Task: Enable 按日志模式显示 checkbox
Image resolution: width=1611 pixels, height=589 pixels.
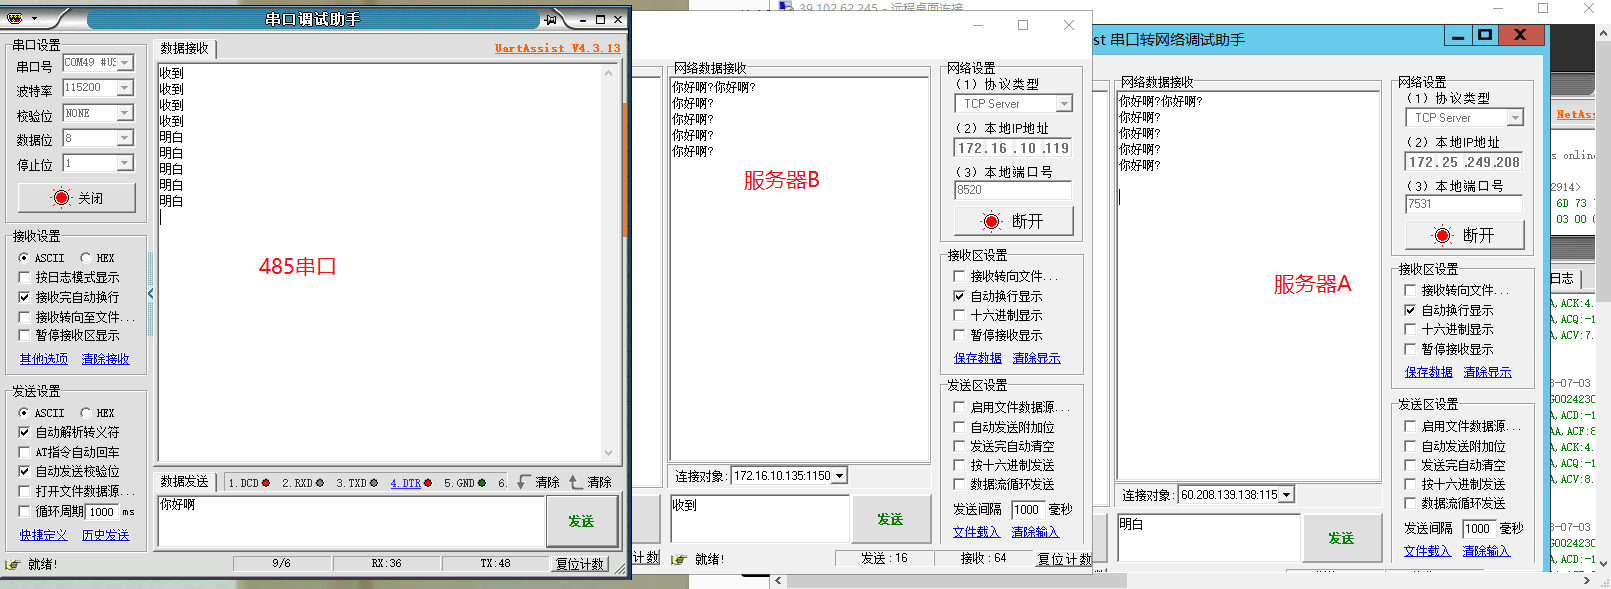Action: [24, 278]
